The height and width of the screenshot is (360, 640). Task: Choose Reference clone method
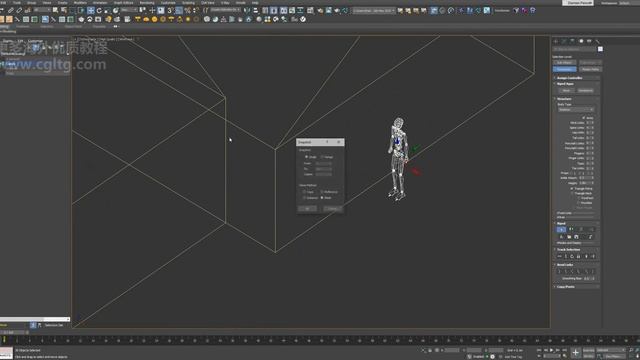(x=322, y=192)
